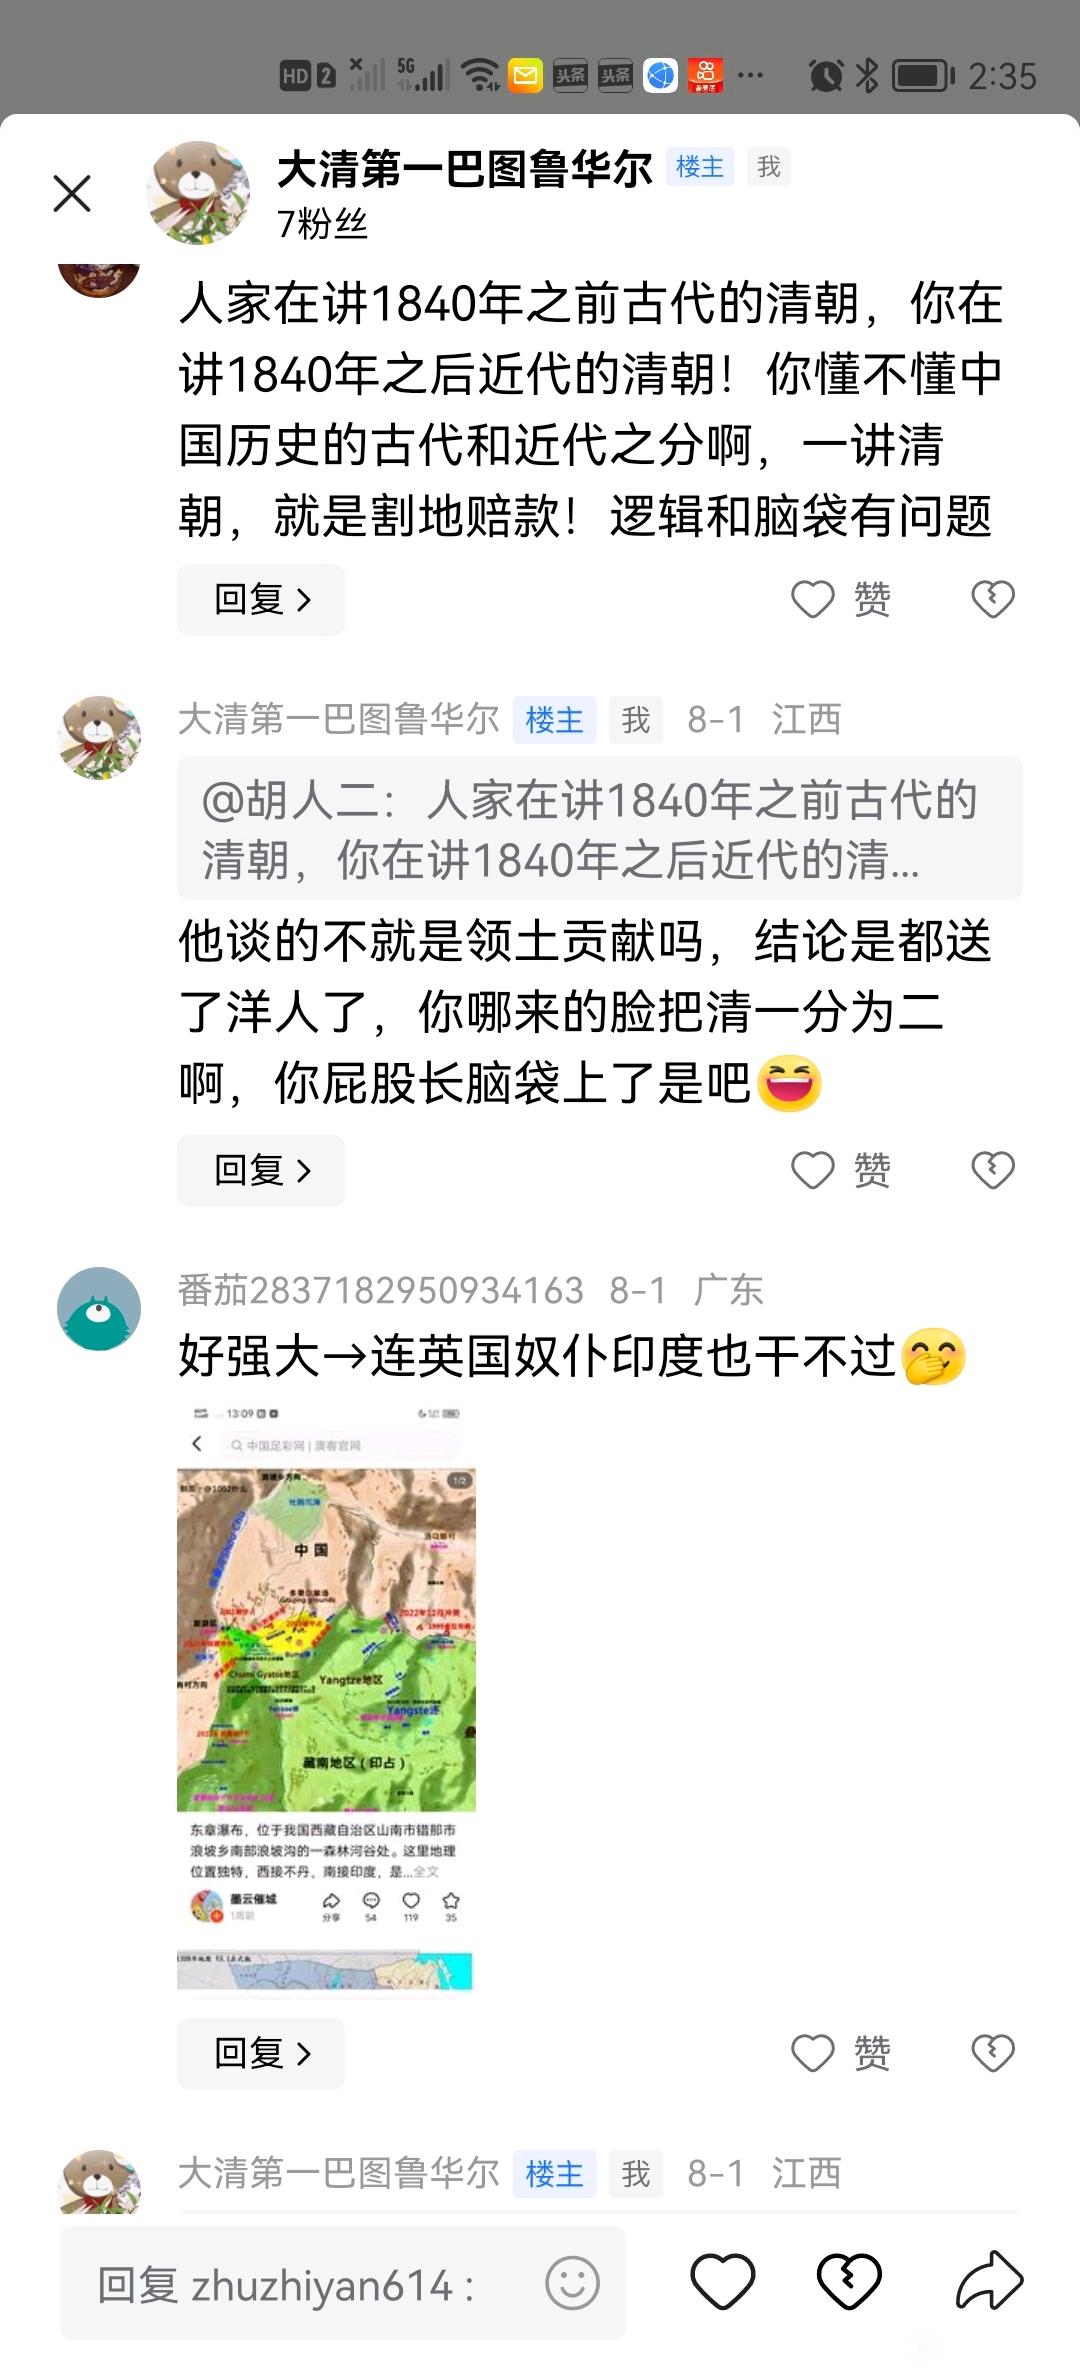1080x2376 pixels.
Task: Tap the share arrow icon
Action: tap(989, 2280)
